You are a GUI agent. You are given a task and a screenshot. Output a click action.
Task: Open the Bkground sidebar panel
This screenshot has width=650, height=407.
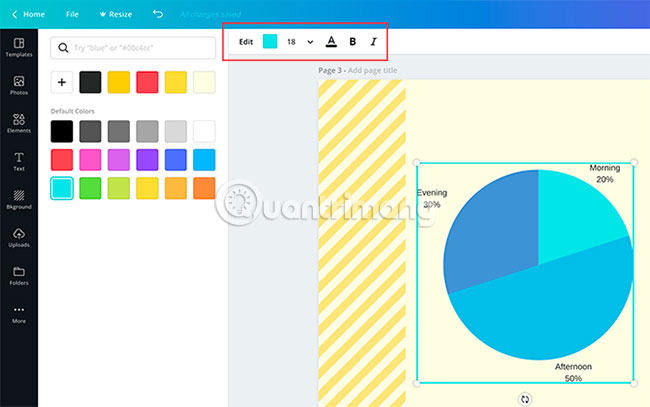[x=19, y=199]
